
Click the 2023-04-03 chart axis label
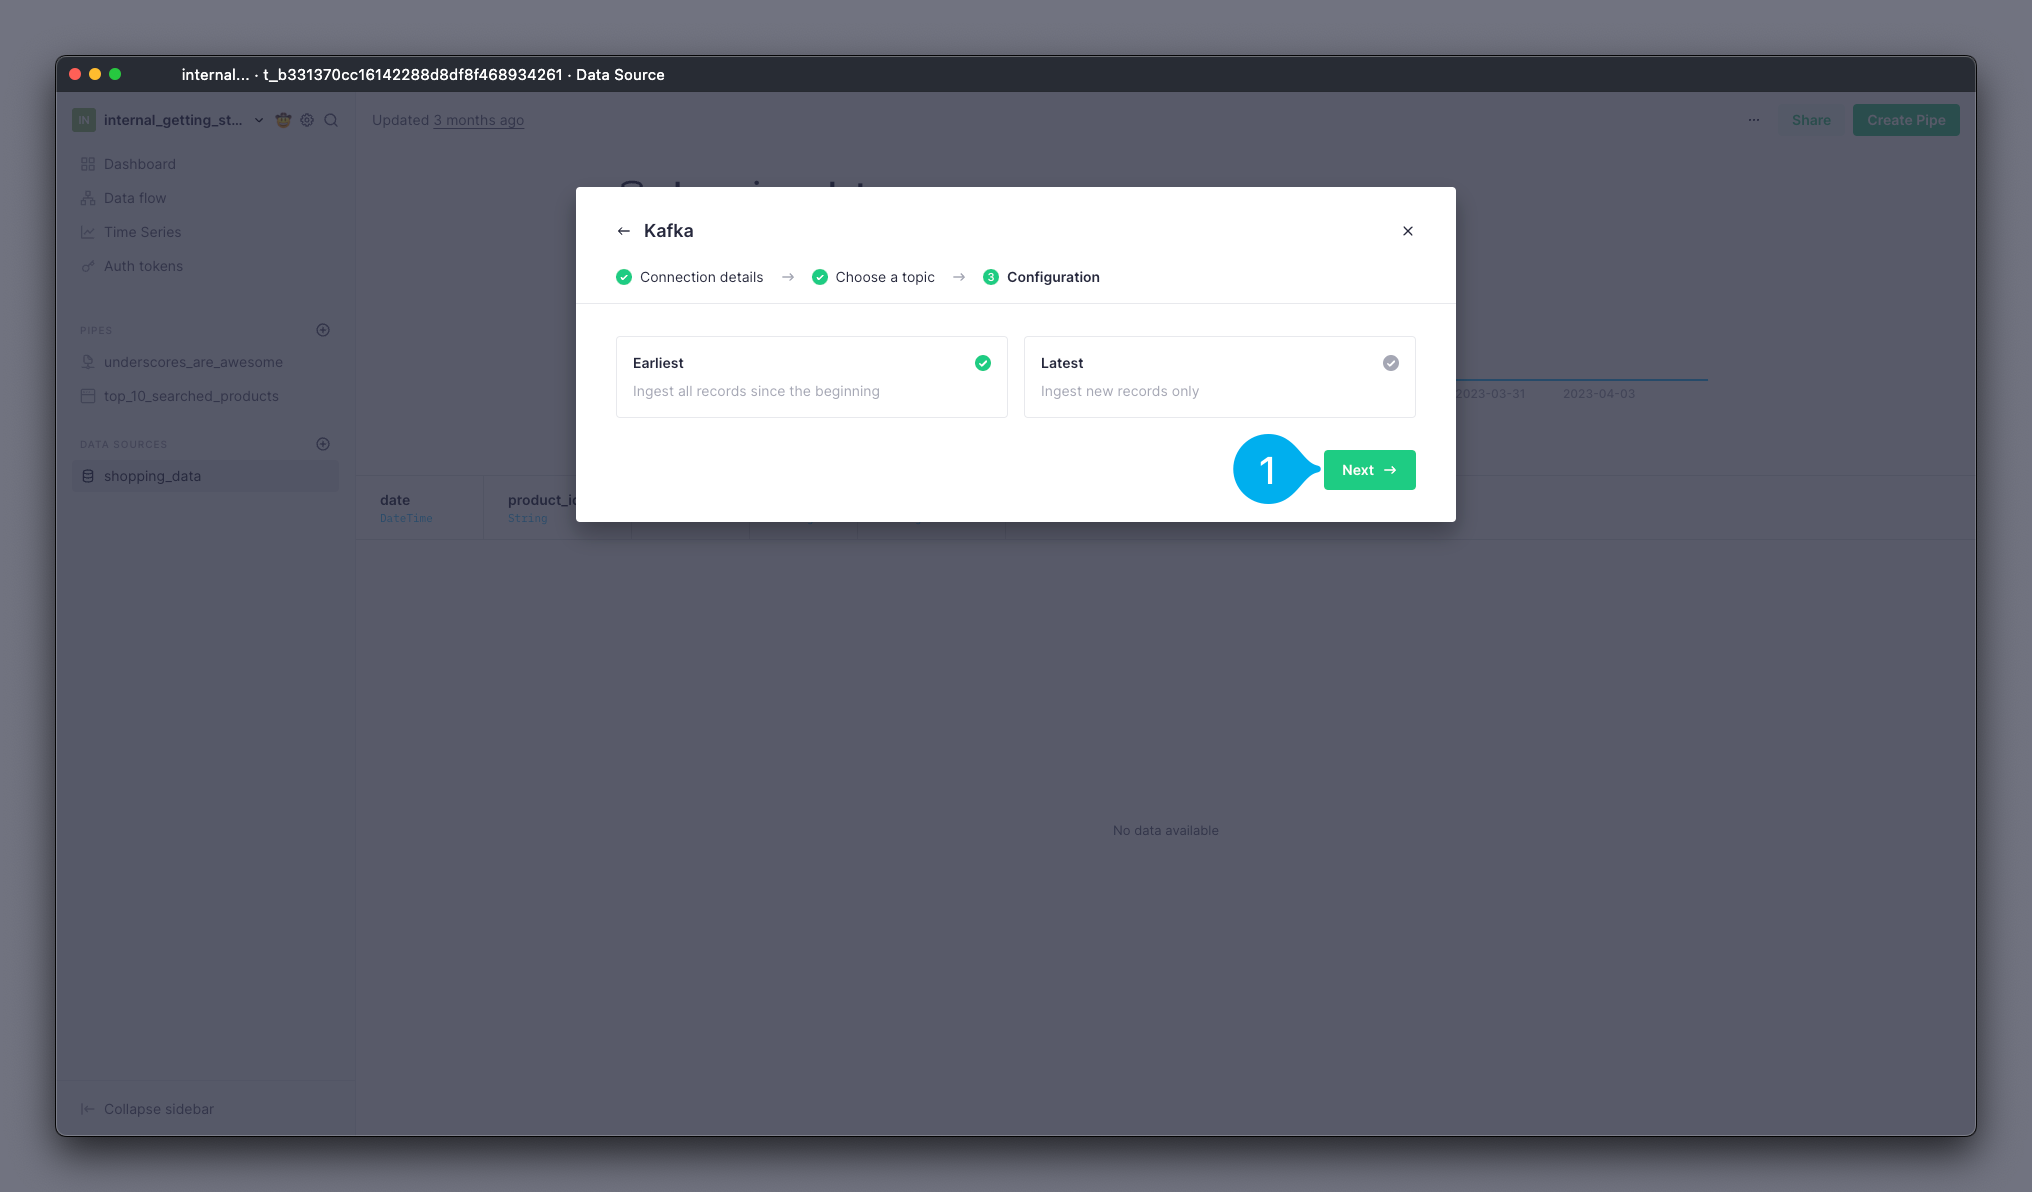pyautogui.click(x=1599, y=394)
